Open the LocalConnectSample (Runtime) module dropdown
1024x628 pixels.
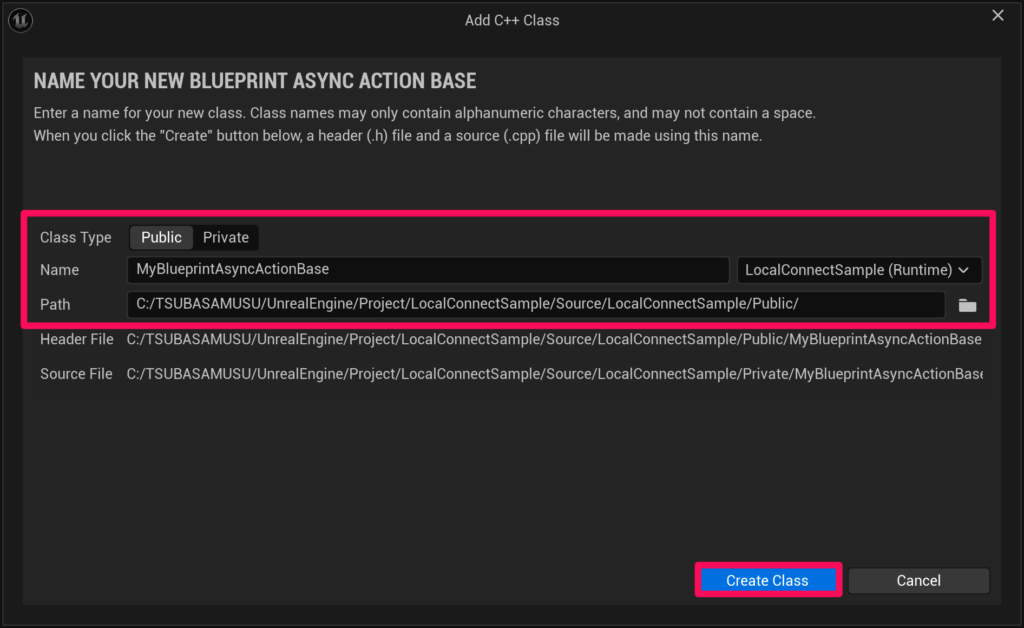(x=857, y=270)
